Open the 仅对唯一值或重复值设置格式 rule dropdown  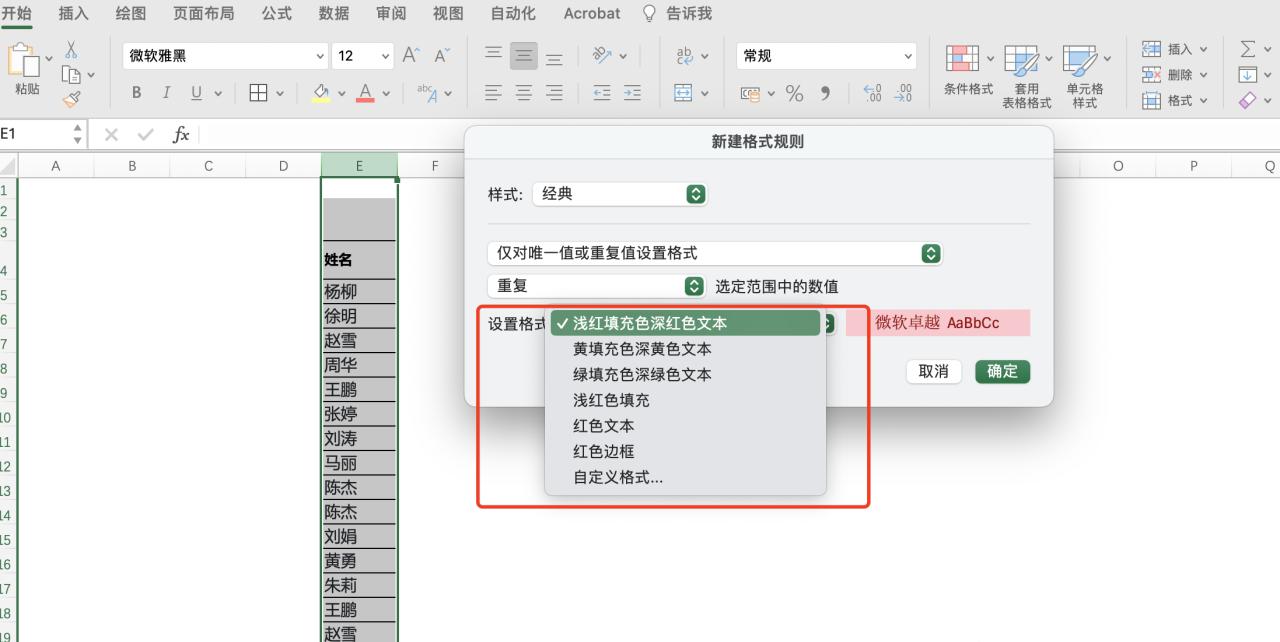click(715, 254)
